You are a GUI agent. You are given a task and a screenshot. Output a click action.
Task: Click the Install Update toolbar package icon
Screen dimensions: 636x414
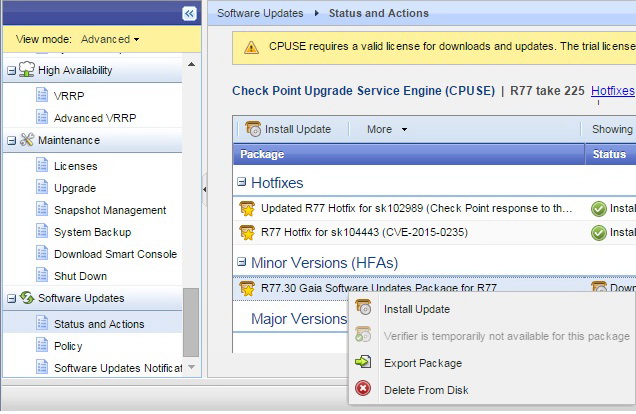tap(253, 129)
